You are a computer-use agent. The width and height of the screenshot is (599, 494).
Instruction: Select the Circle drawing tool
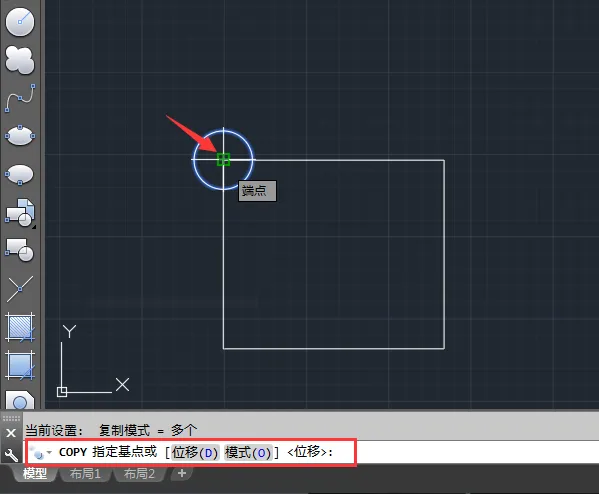20,22
